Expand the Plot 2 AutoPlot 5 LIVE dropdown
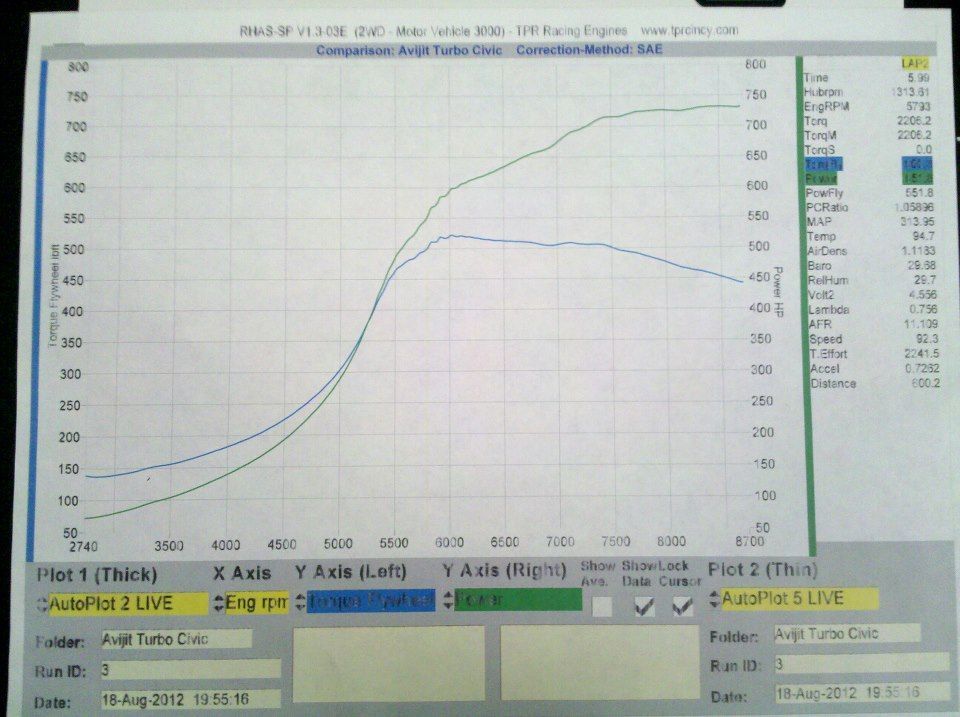 point(793,598)
